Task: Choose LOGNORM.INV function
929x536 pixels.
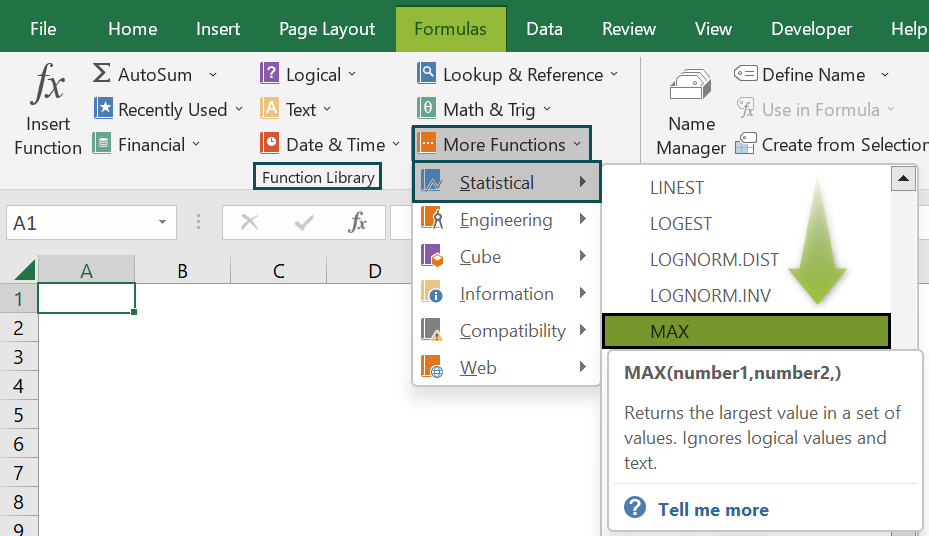Action: click(747, 295)
